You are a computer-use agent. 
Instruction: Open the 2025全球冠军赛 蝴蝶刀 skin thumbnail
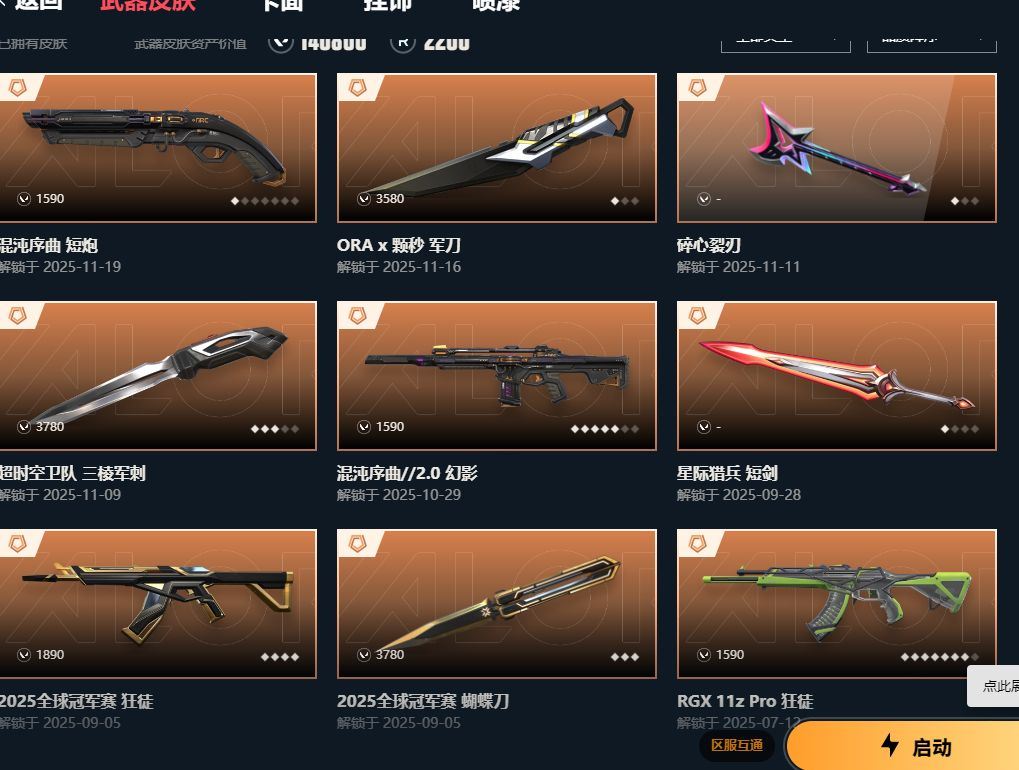tap(497, 604)
